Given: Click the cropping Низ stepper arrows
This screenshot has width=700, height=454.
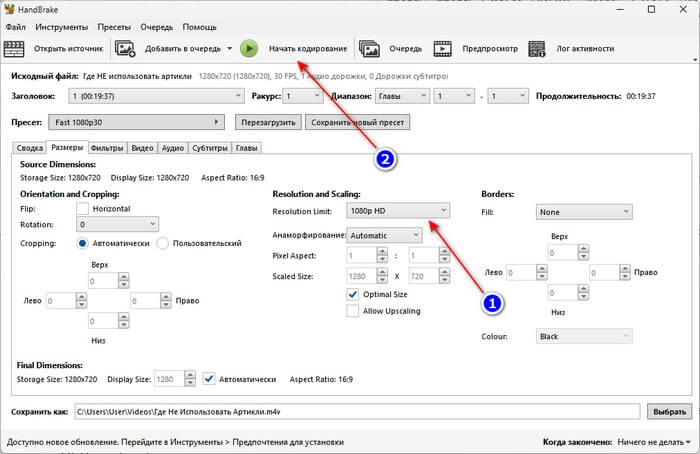Looking at the screenshot, I should click(124, 321).
